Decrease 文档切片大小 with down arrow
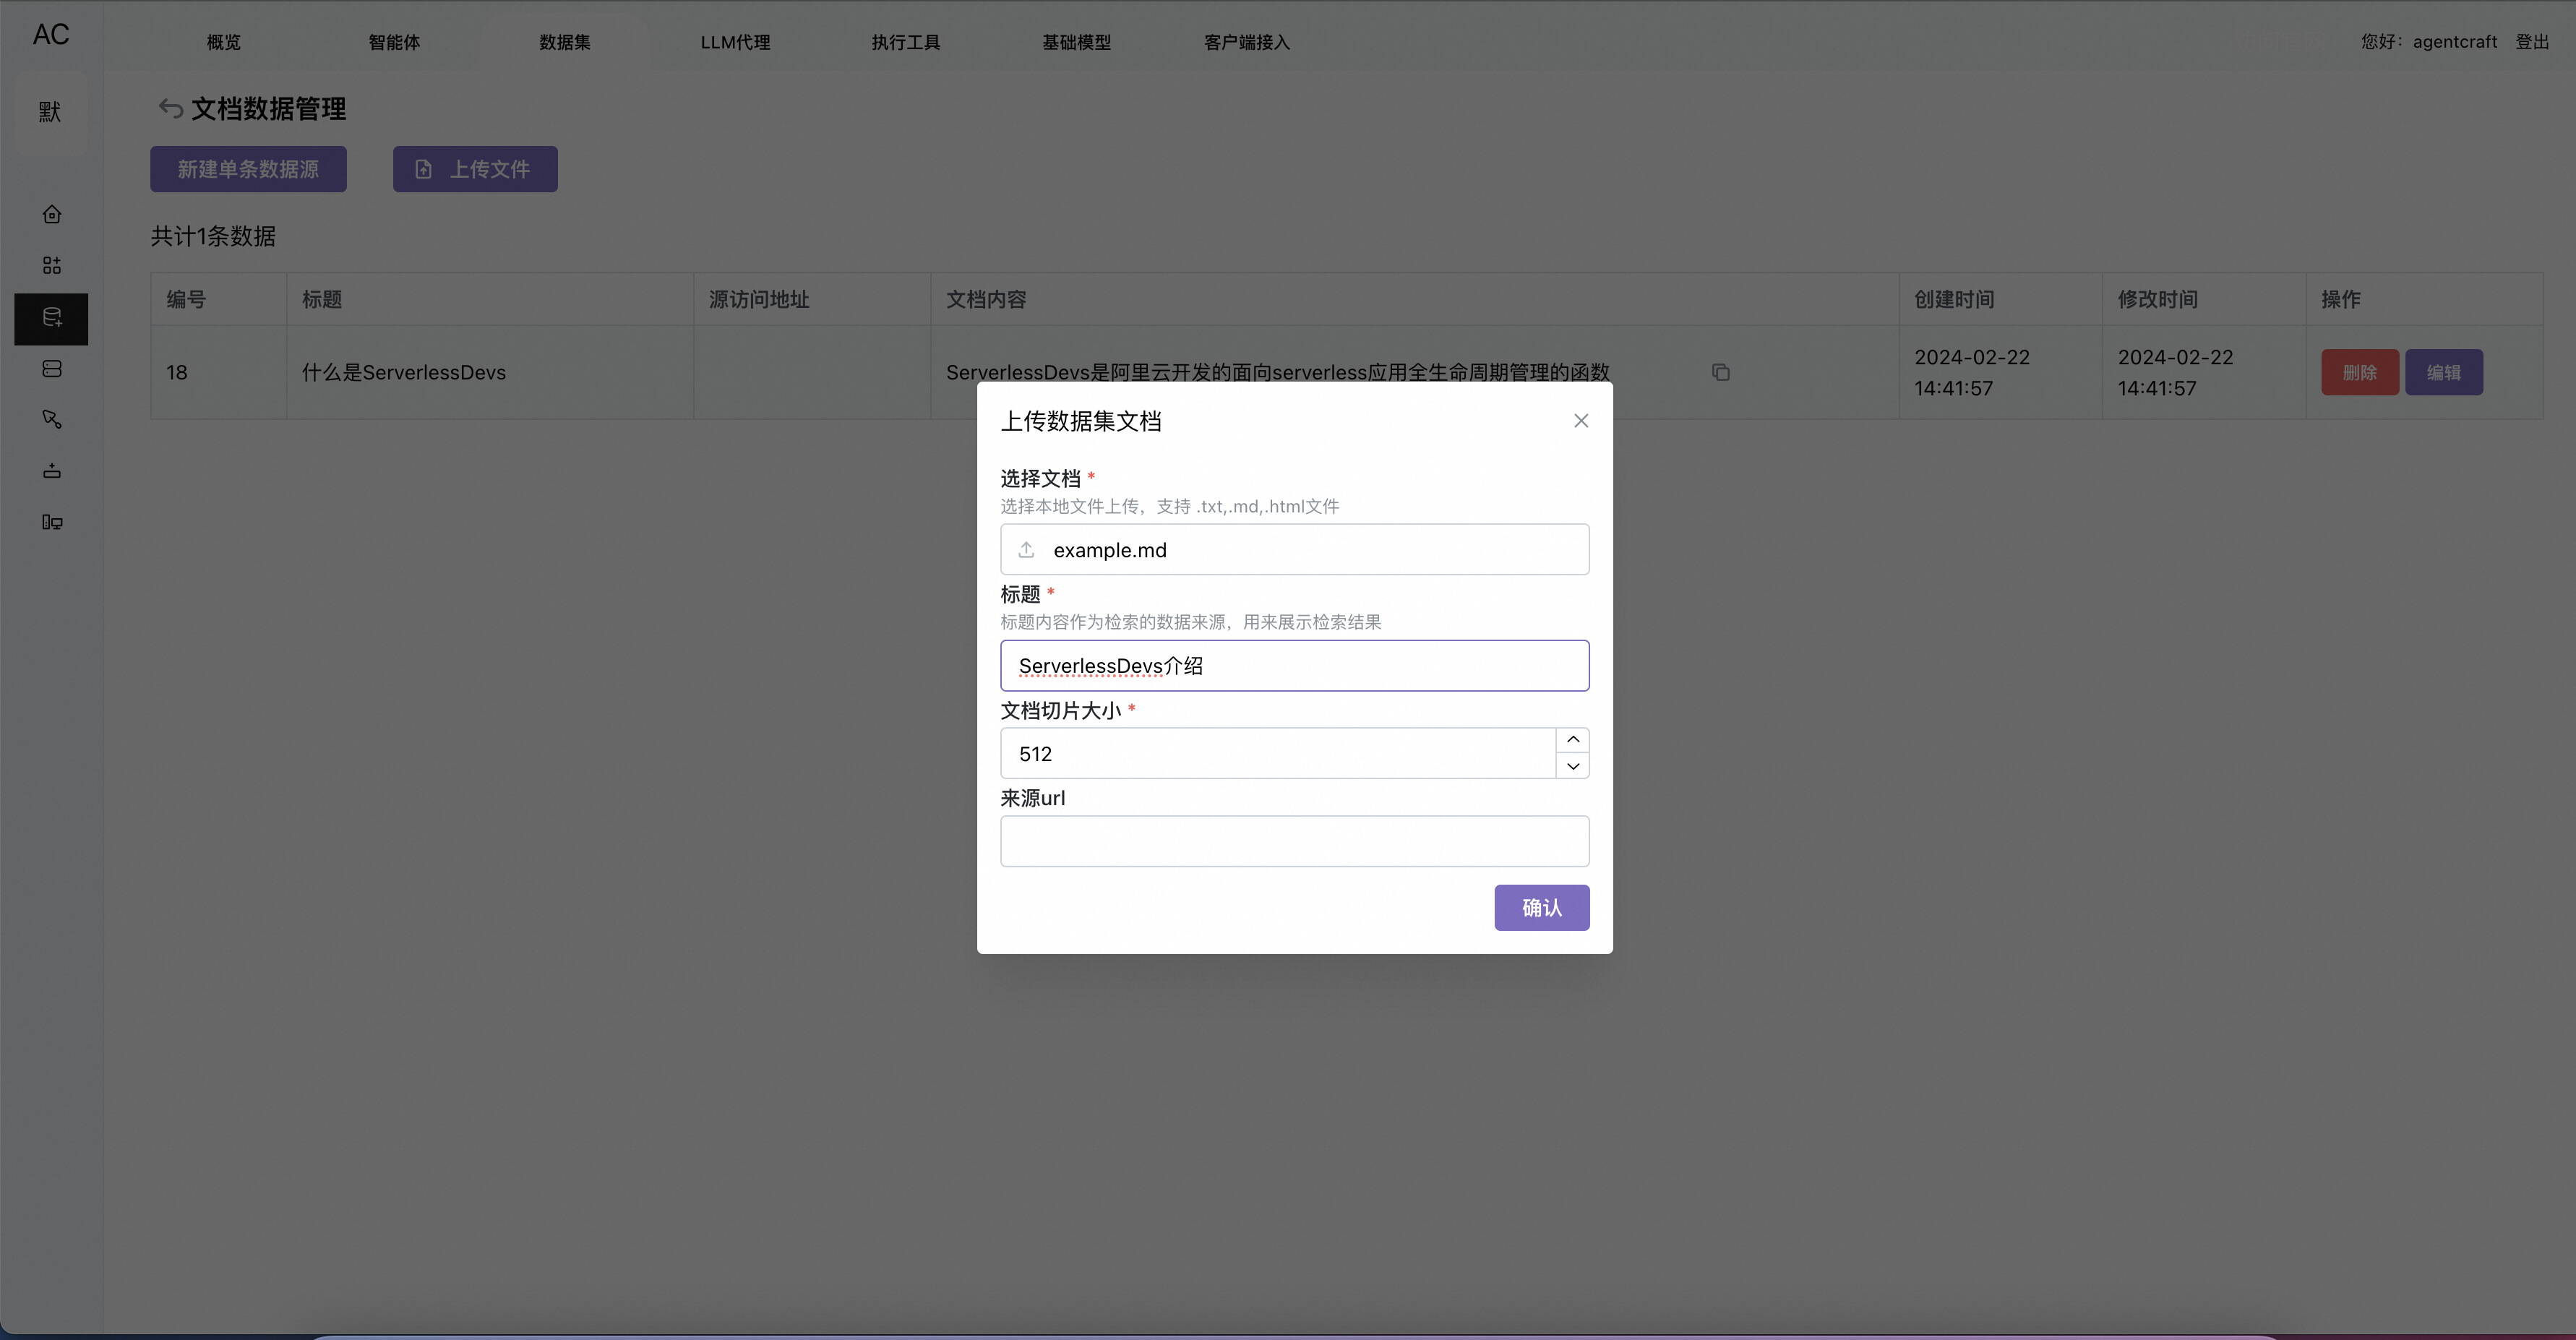This screenshot has width=2576, height=1340. 1573,766
